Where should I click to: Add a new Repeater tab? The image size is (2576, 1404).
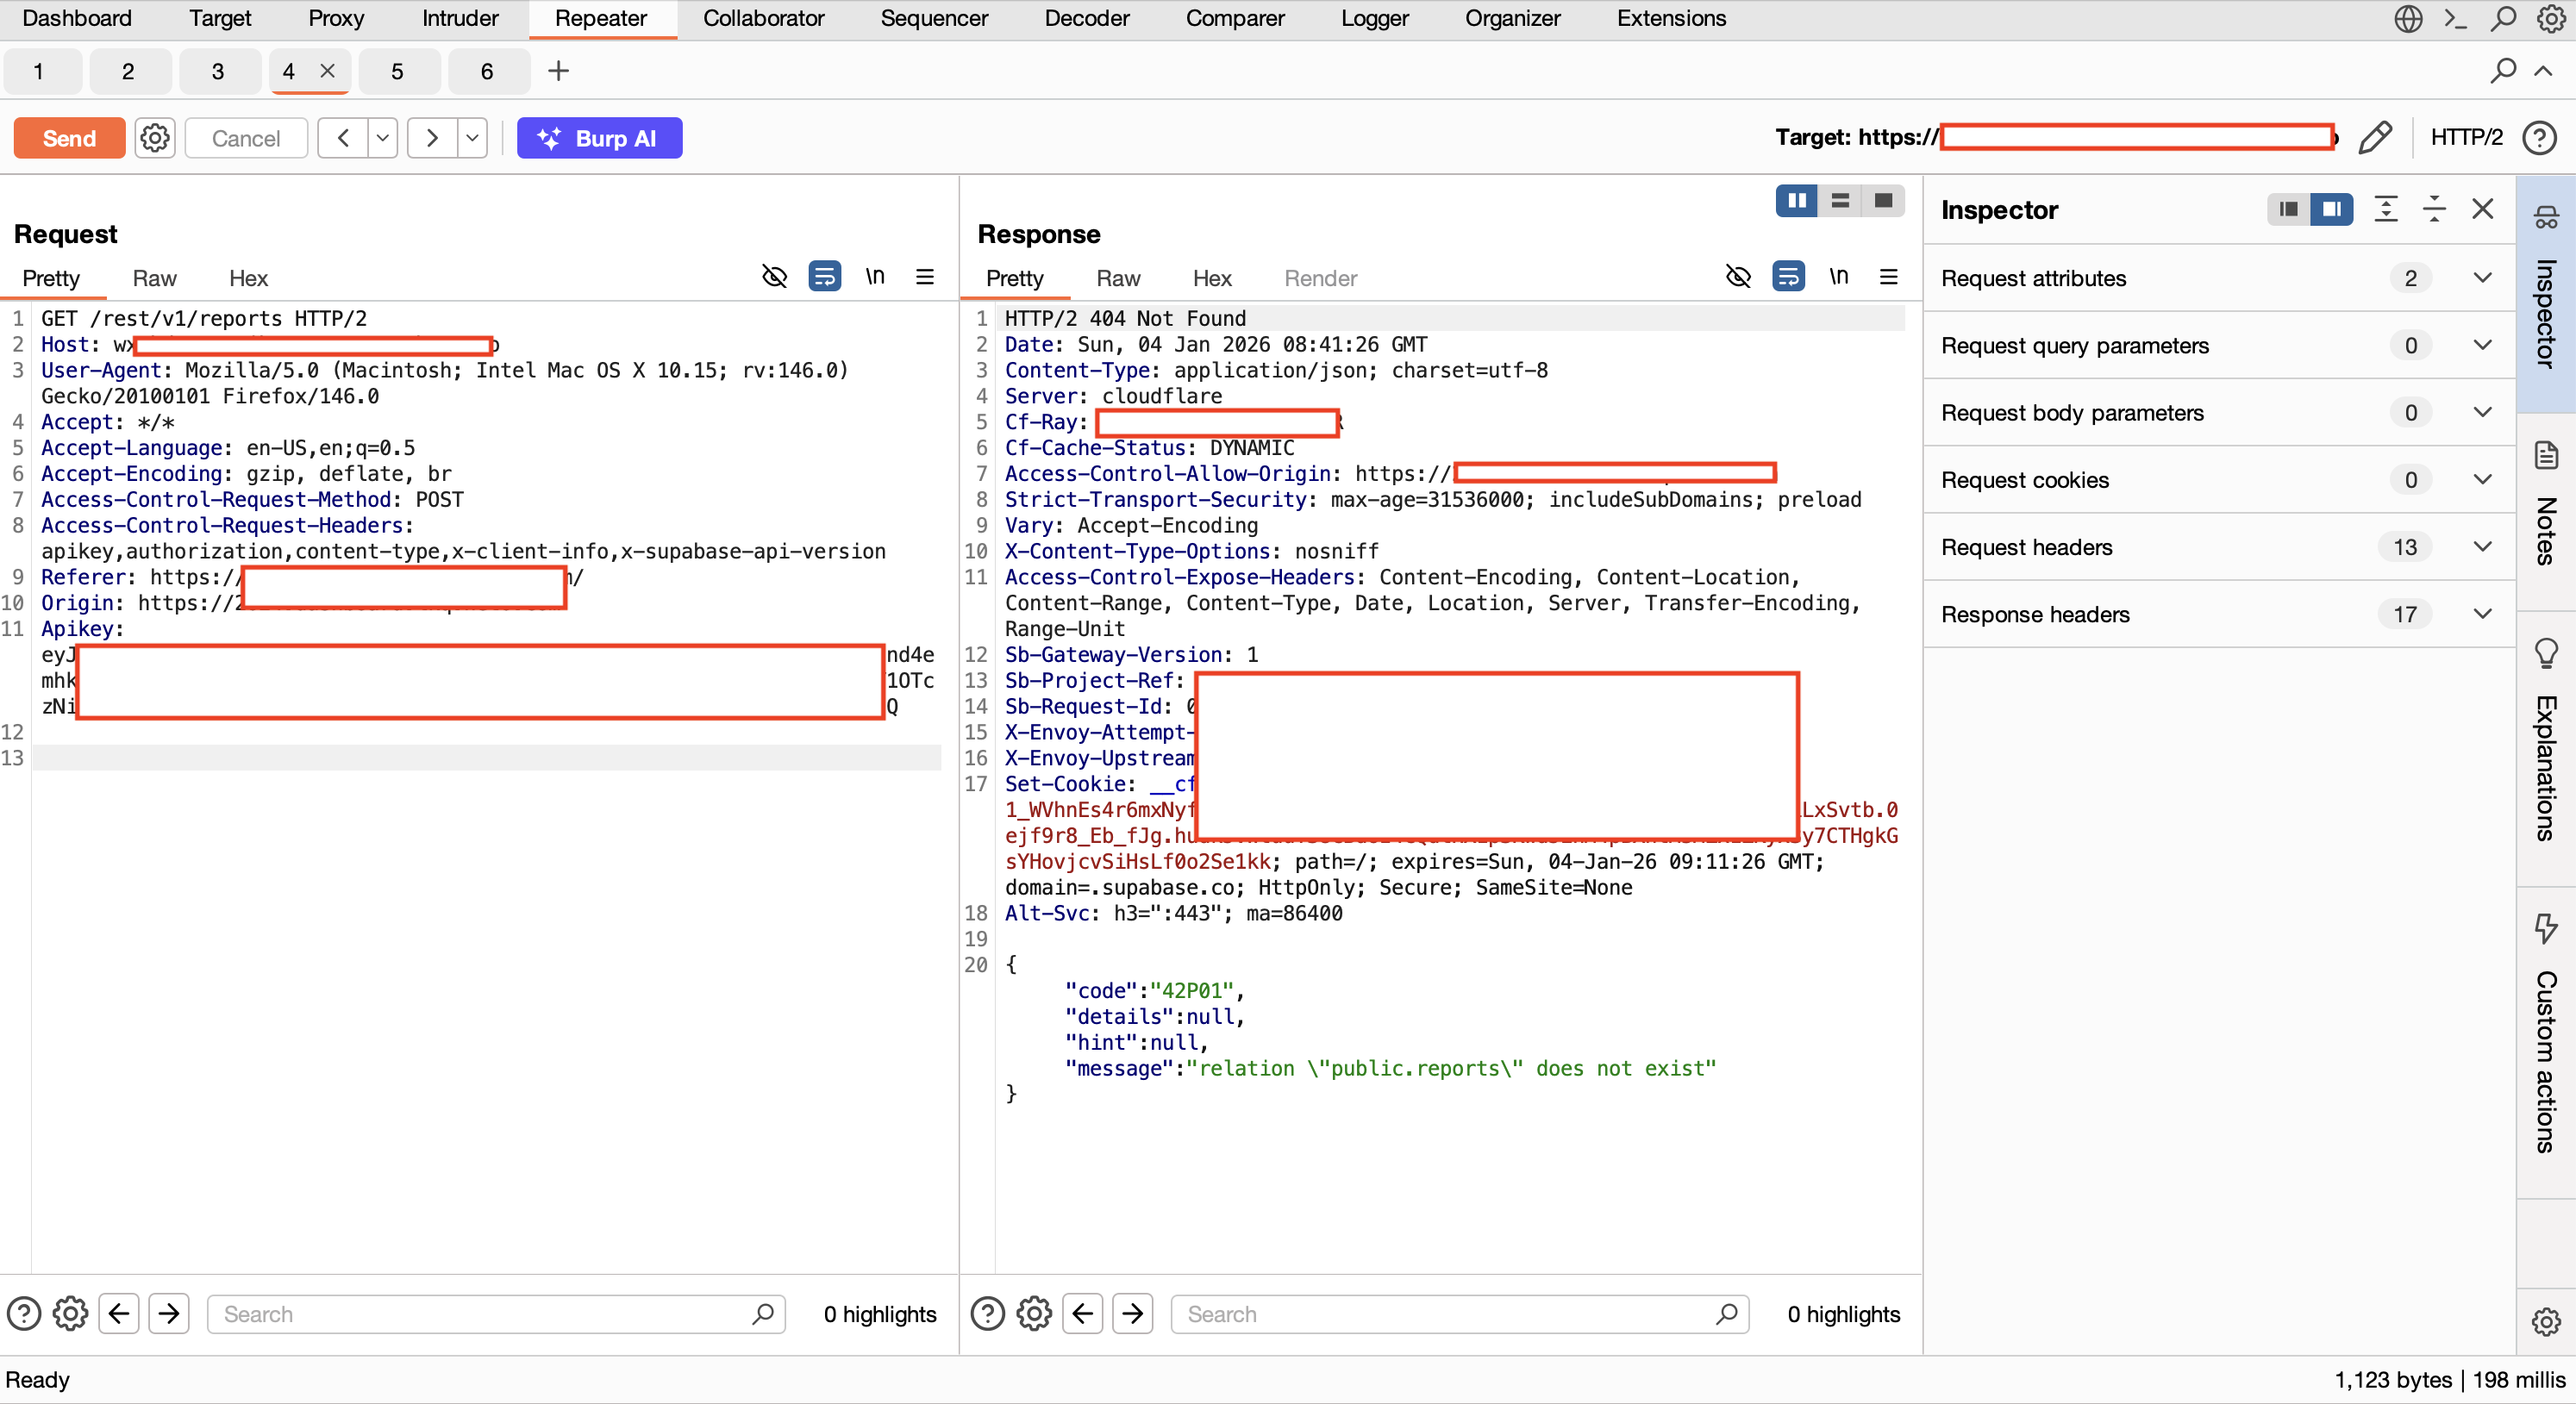[558, 71]
